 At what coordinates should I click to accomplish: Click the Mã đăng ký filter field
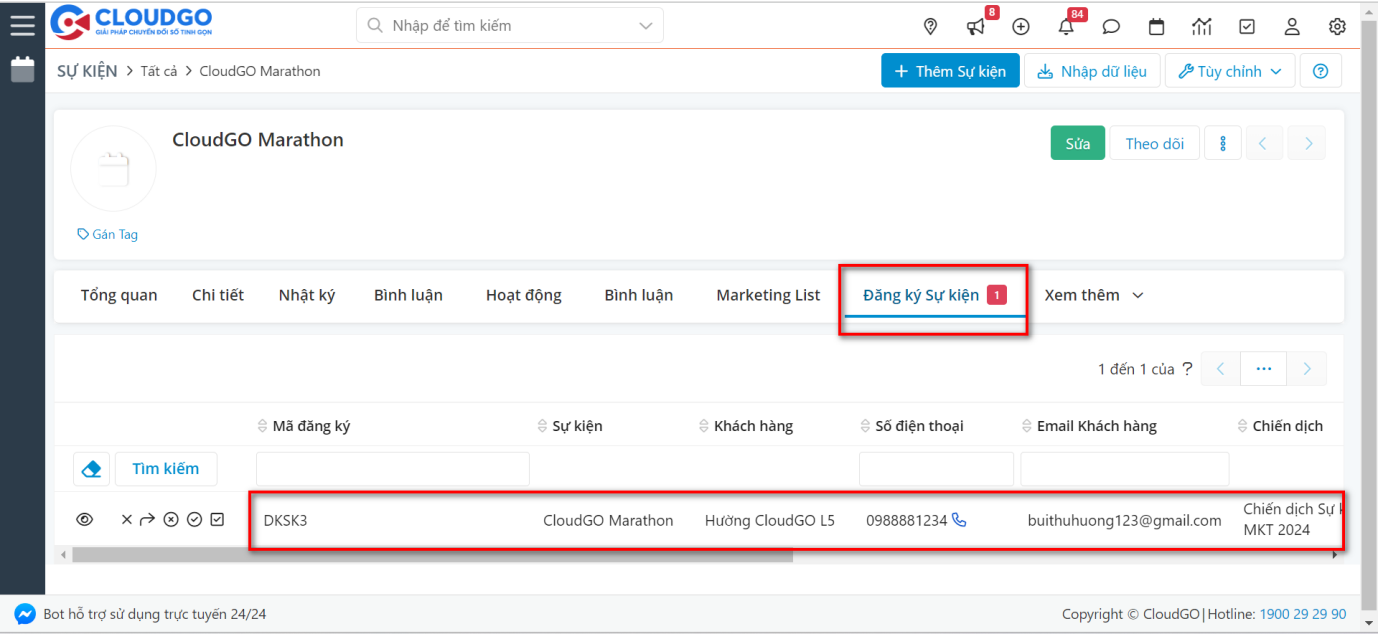pyautogui.click(x=392, y=468)
